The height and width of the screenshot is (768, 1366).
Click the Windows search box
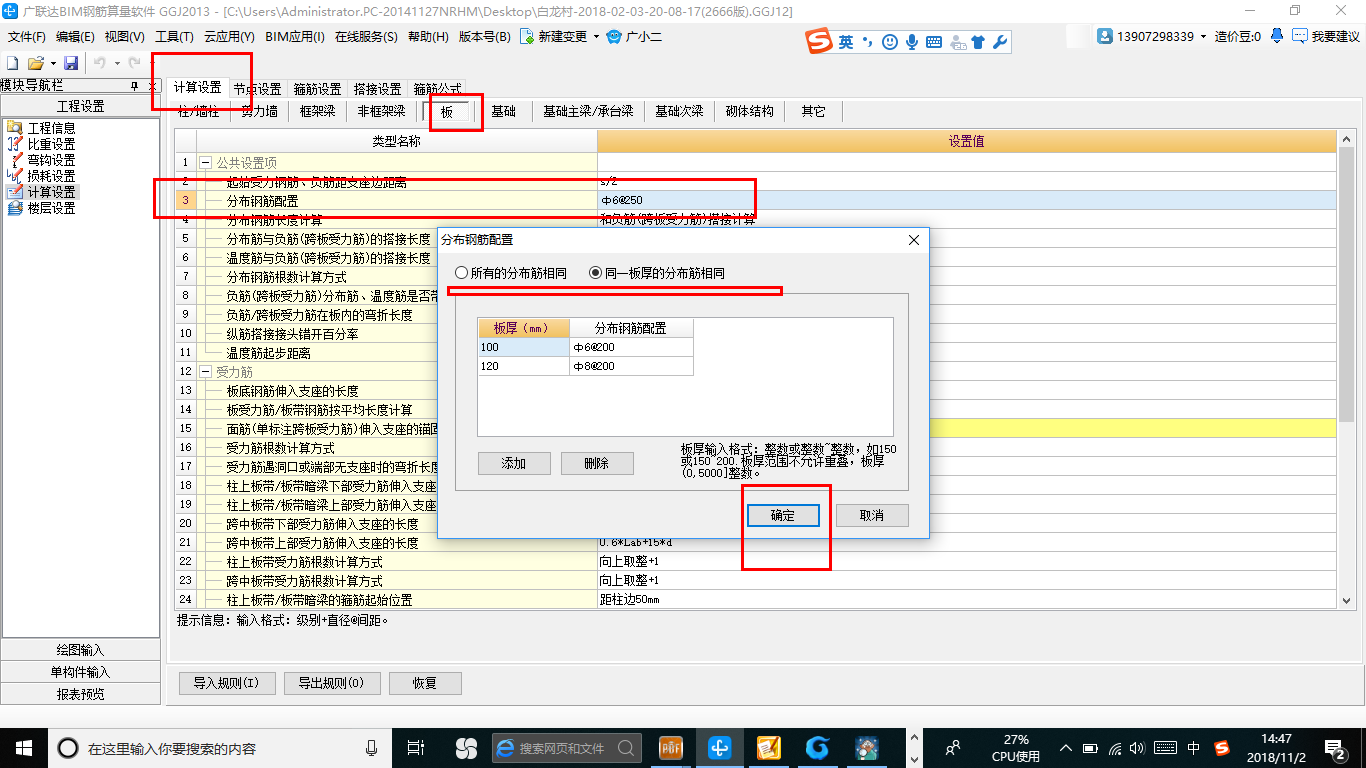[215, 747]
